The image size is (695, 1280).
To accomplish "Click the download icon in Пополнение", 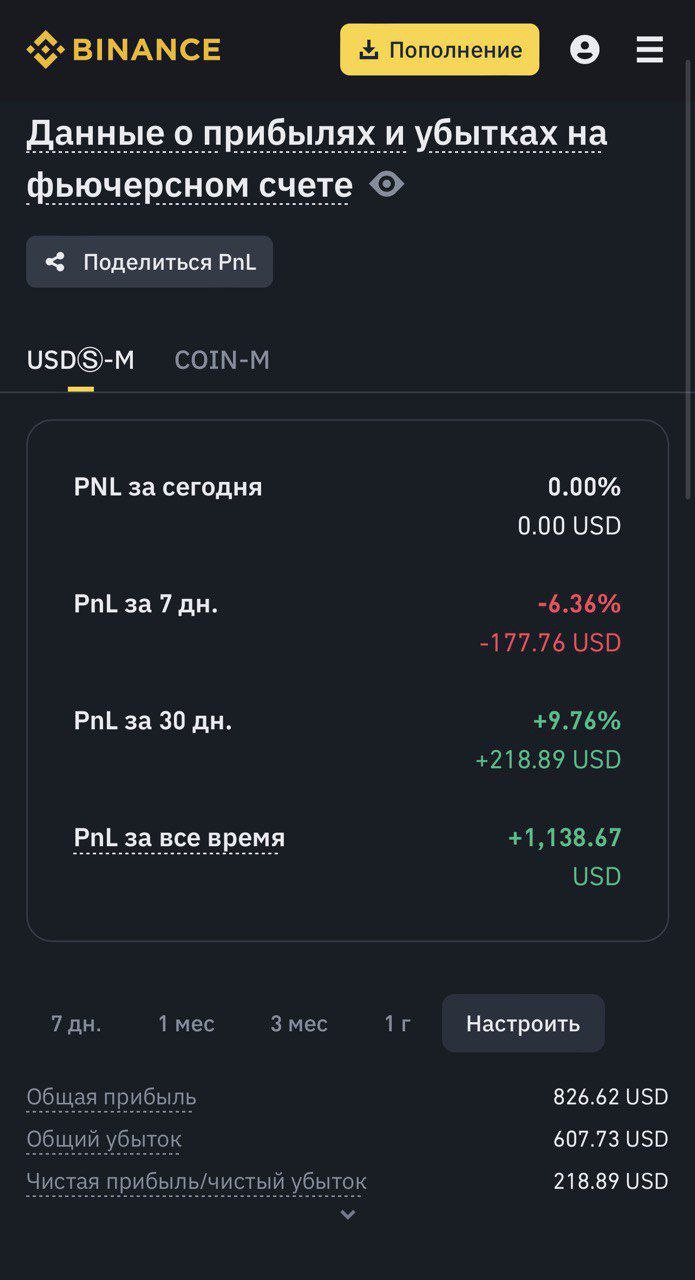I will coord(369,50).
